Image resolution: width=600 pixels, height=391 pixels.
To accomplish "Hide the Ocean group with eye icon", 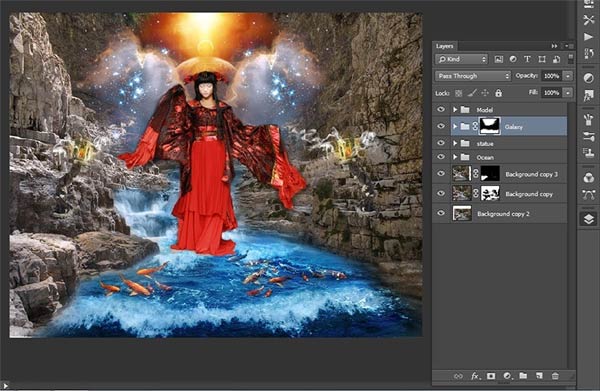I will coord(441,157).
